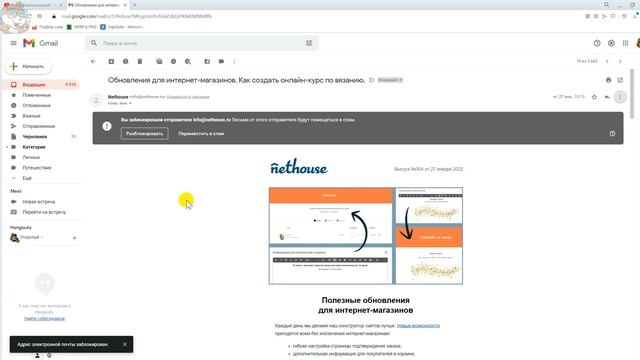Start a Новая встреча in Meet
This screenshot has width=640, height=360.
click(x=38, y=202)
